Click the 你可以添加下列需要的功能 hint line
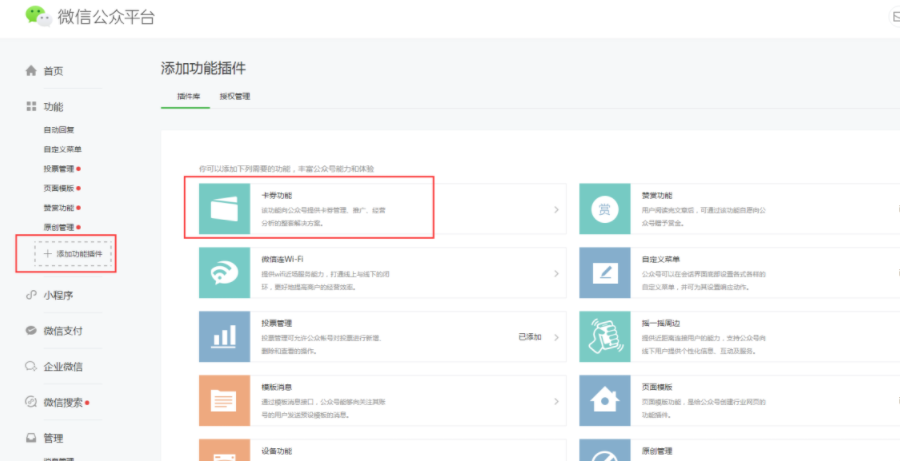The image size is (900, 461). point(286,169)
